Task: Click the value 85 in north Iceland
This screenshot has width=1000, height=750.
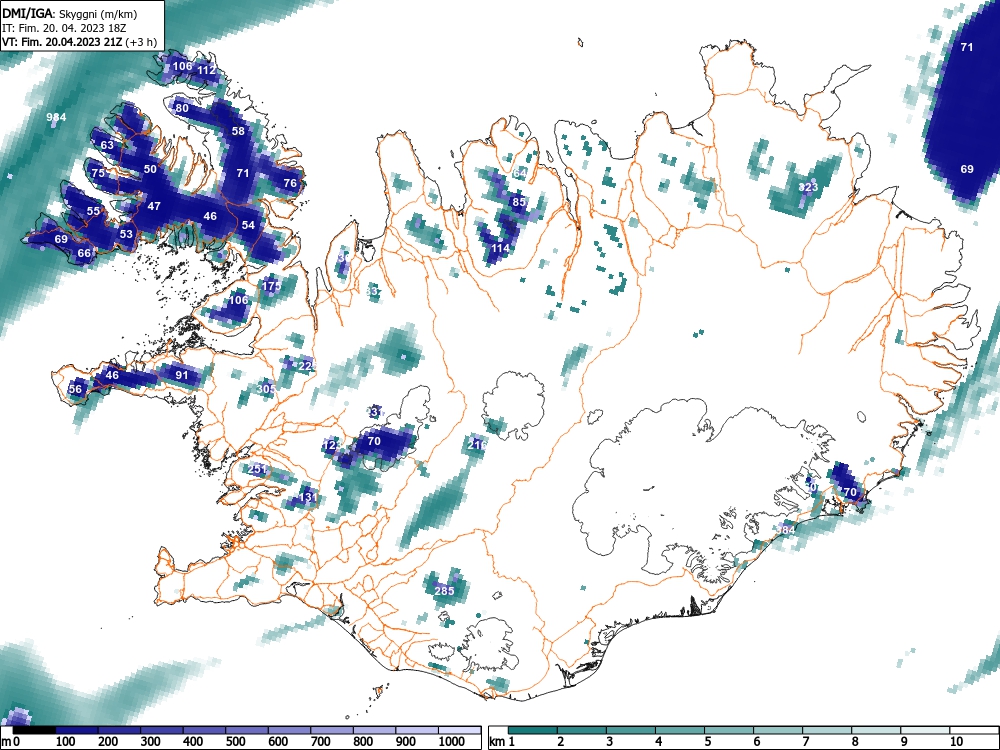Action: (518, 202)
